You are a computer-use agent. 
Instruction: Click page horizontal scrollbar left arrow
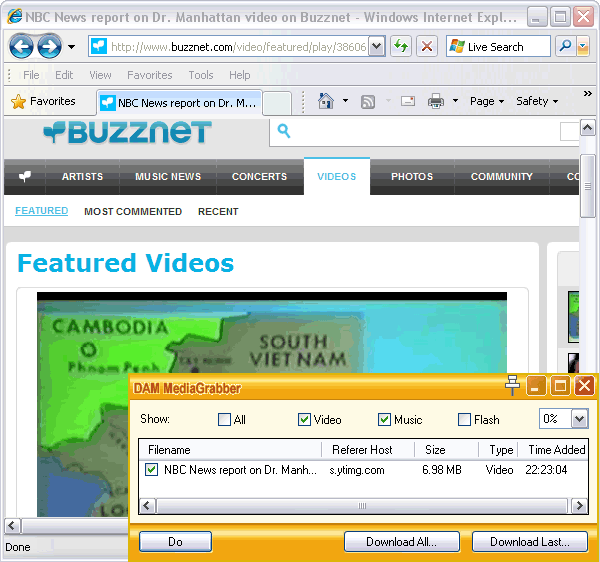coord(12,526)
